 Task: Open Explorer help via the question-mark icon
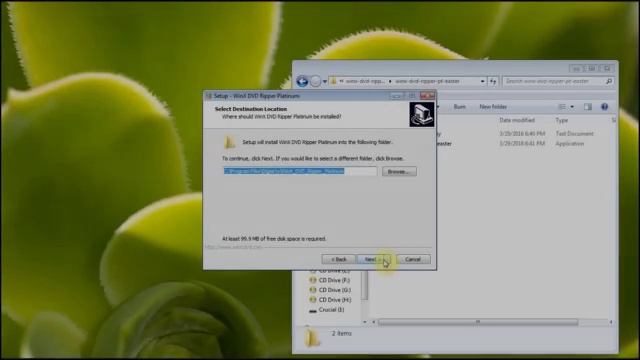[604, 107]
